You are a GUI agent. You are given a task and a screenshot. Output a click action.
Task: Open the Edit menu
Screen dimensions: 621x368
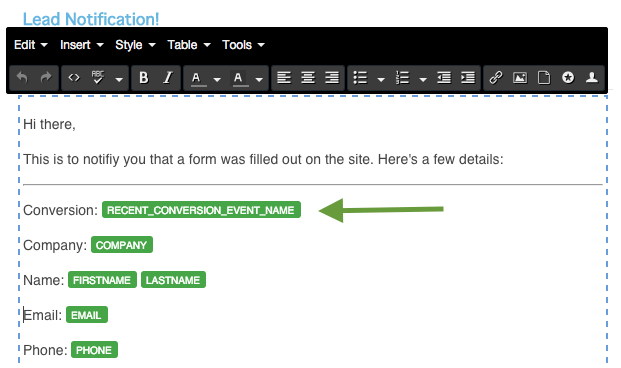click(30, 45)
